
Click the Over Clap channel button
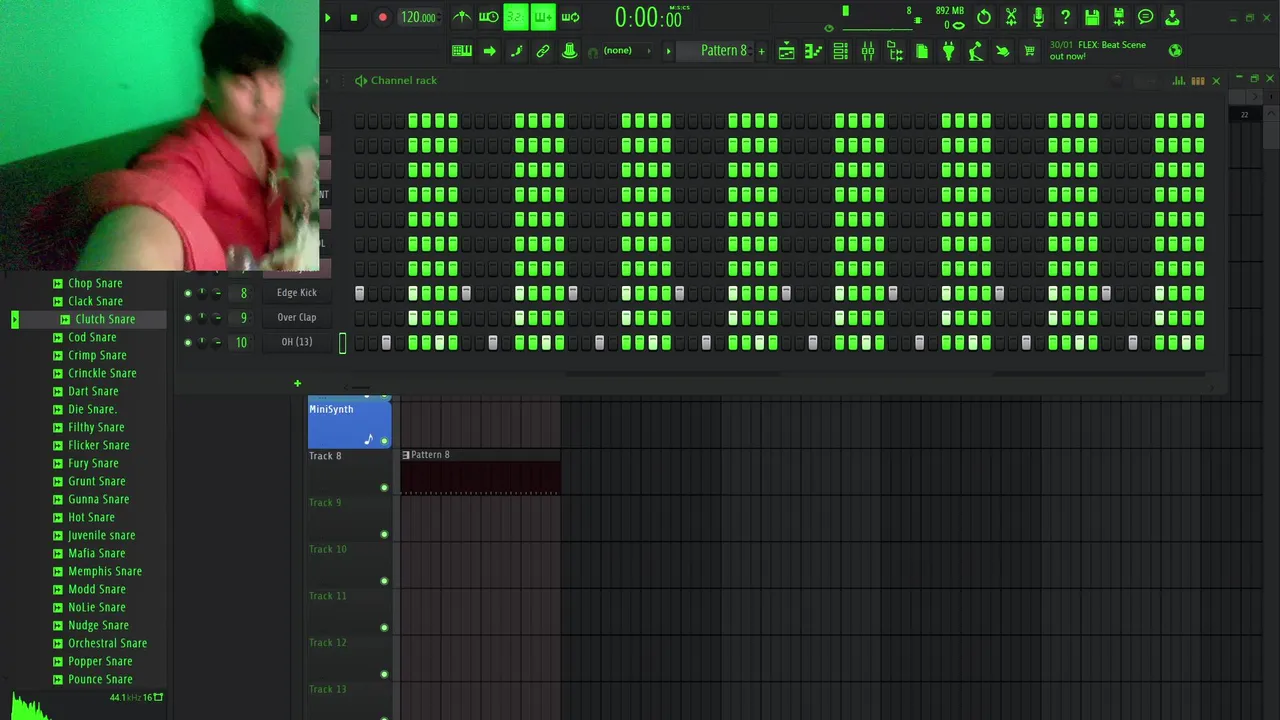click(x=296, y=317)
